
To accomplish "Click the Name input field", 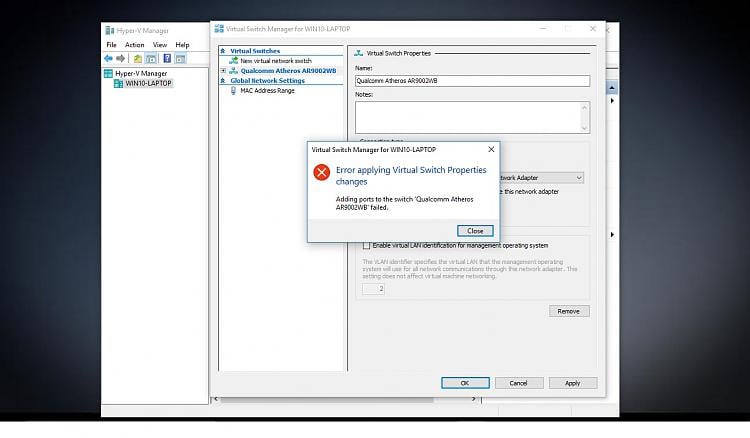I will point(472,81).
